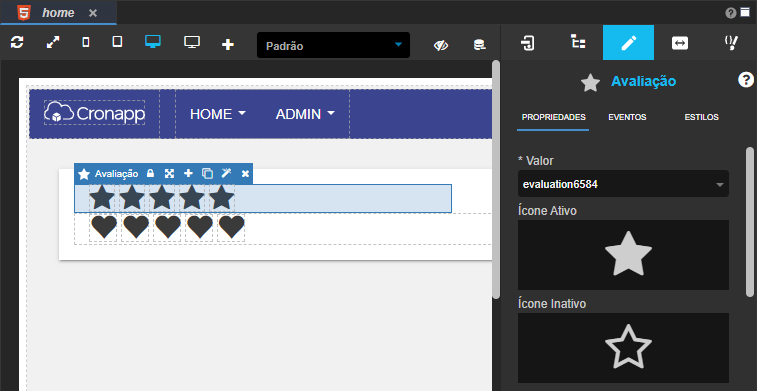757x391 pixels.
Task: Open the data source database icon
Action: 479,45
